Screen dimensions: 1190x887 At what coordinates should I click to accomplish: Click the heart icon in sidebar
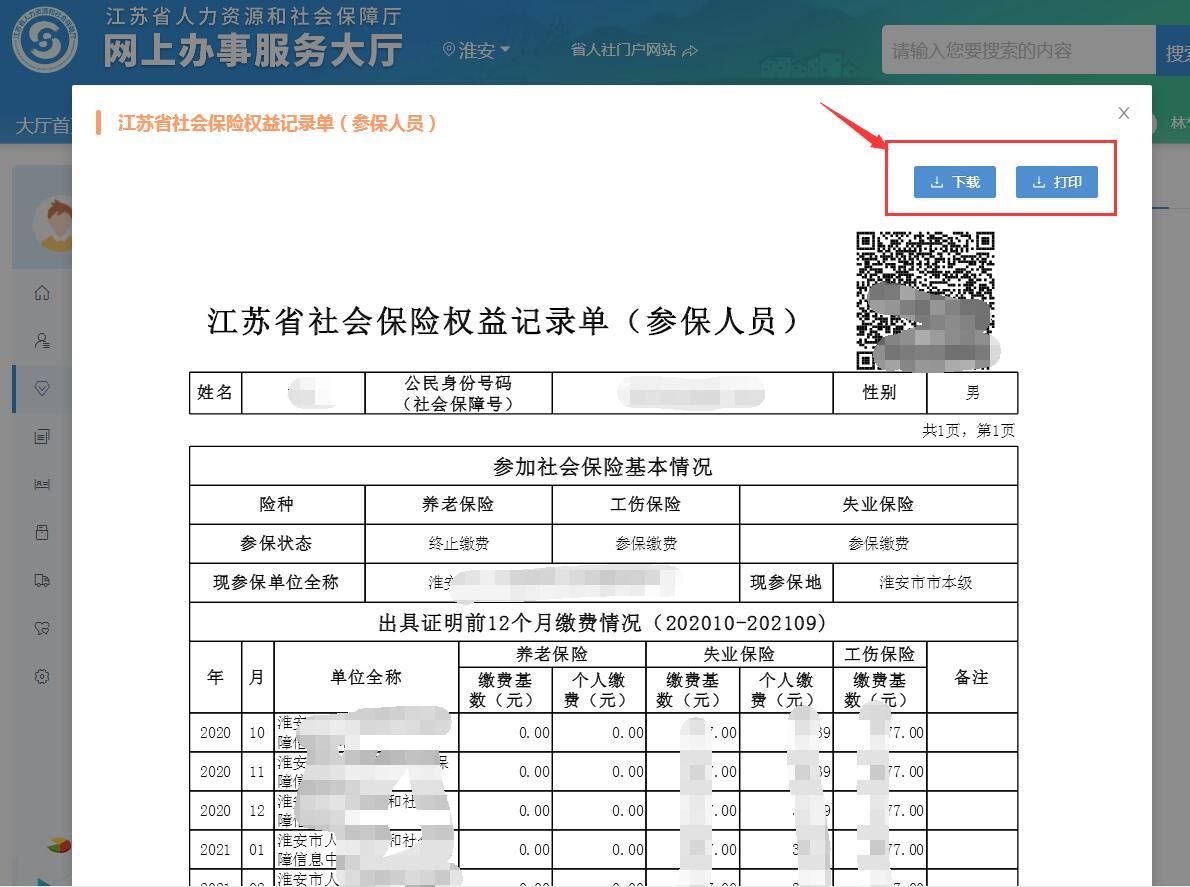tap(42, 629)
